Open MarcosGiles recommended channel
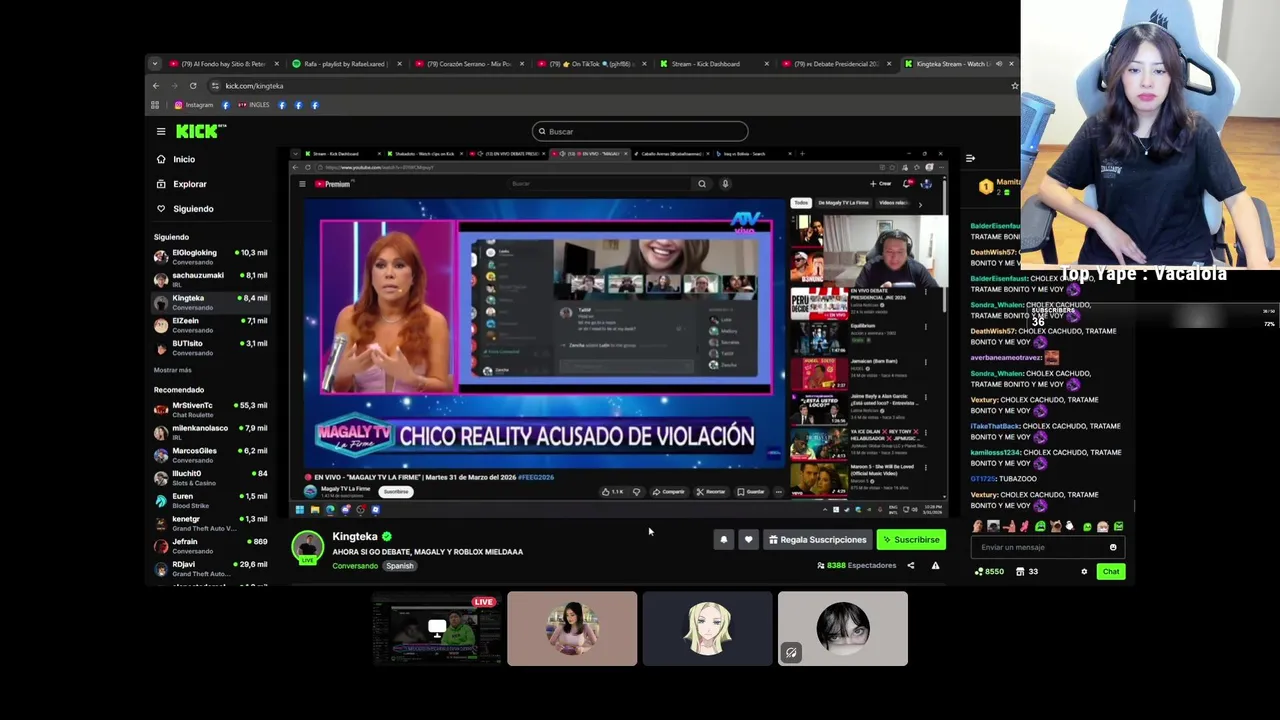 tap(210, 454)
